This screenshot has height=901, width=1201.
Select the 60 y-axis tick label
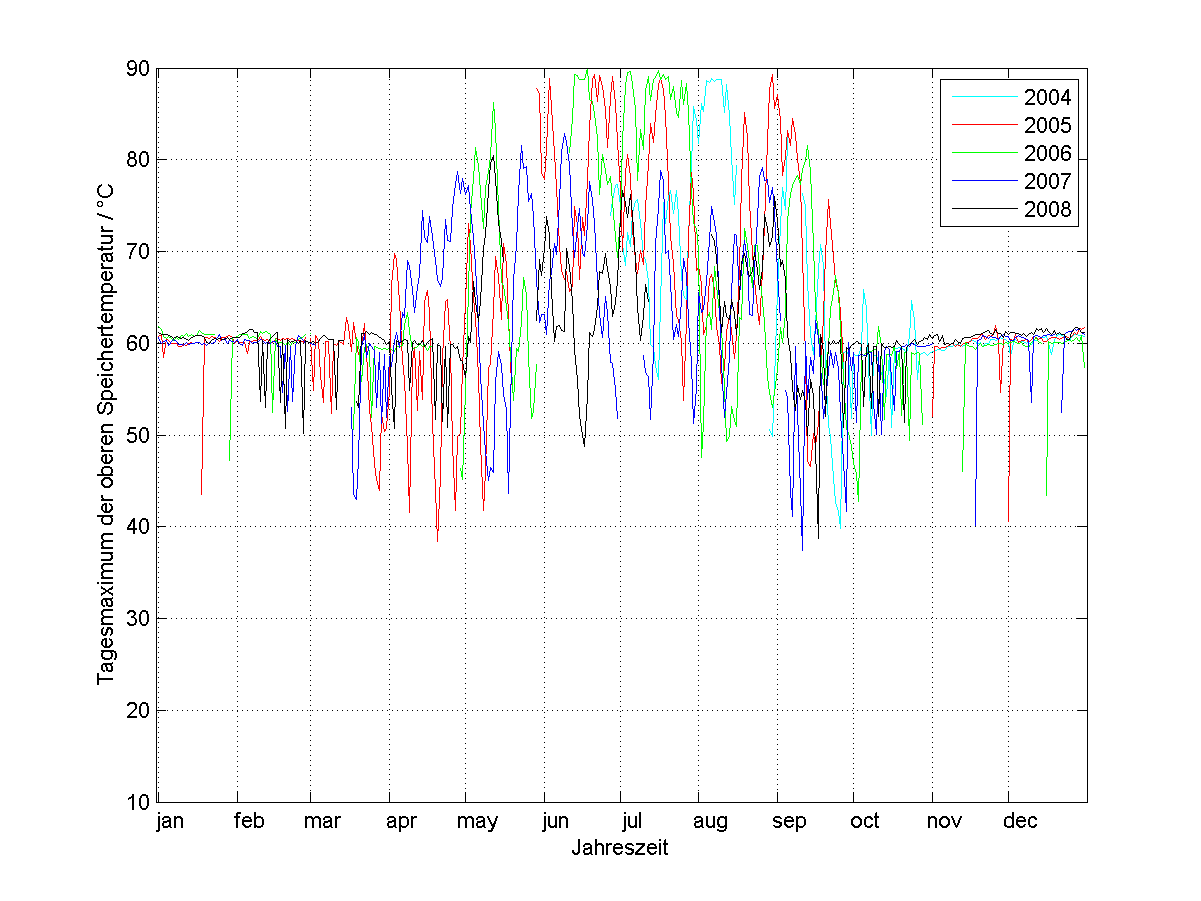137,343
